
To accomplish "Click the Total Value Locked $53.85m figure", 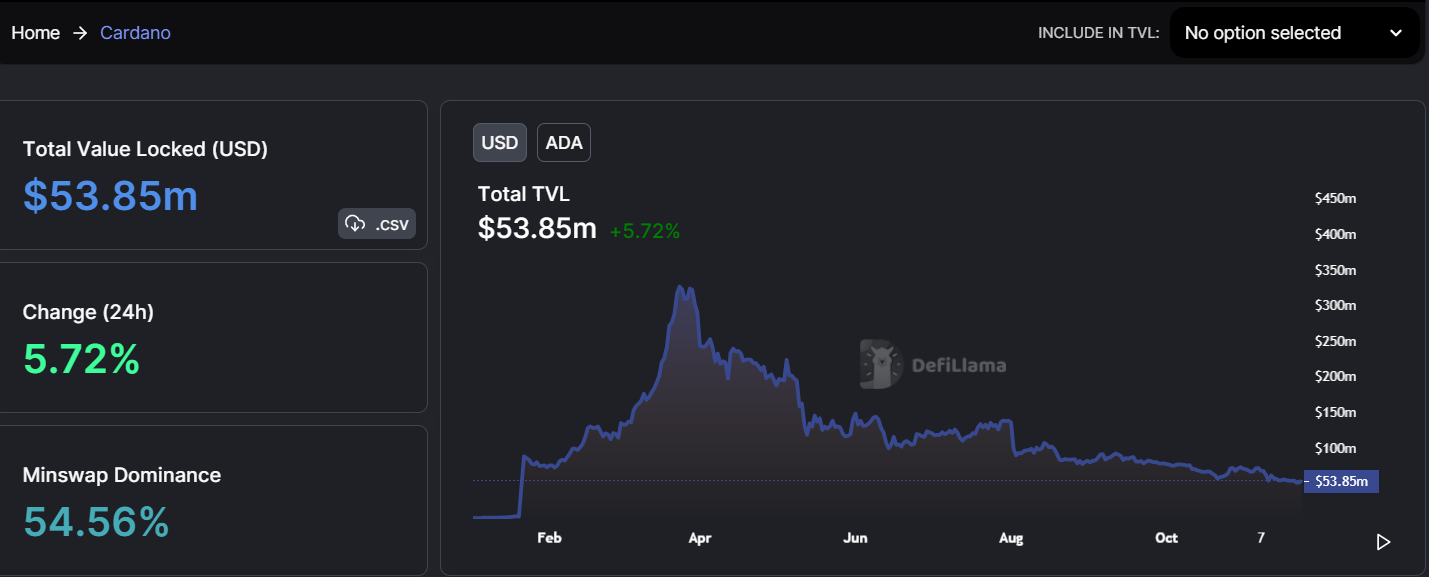I will [x=110, y=195].
